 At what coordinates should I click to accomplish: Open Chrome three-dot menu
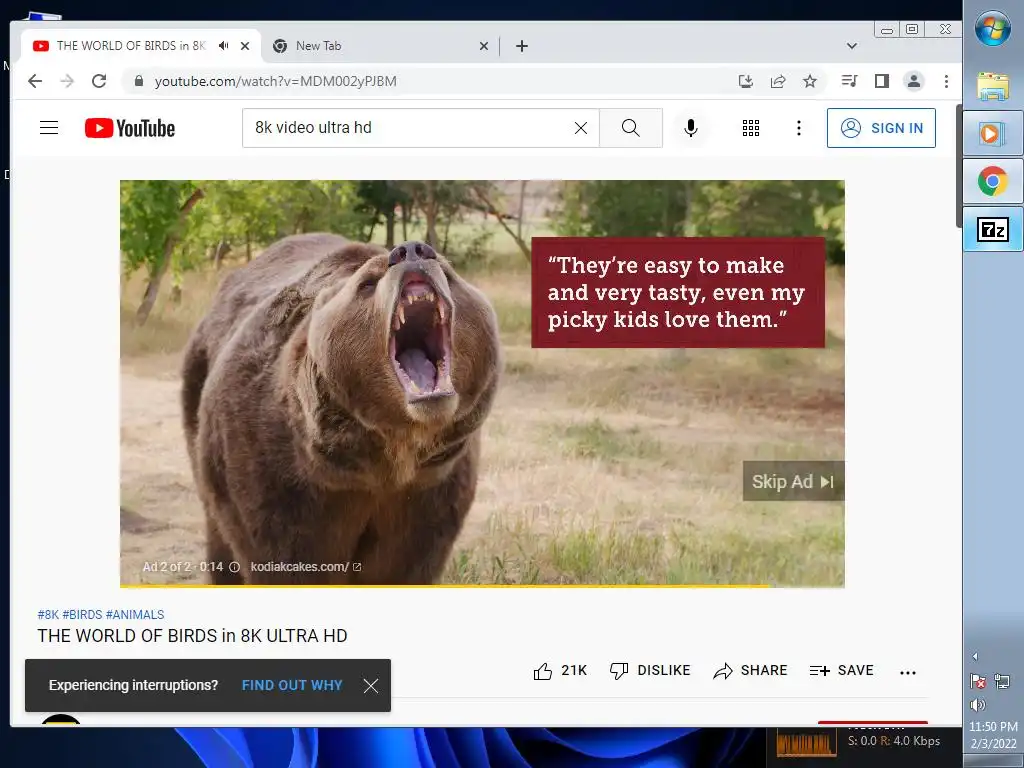946,81
